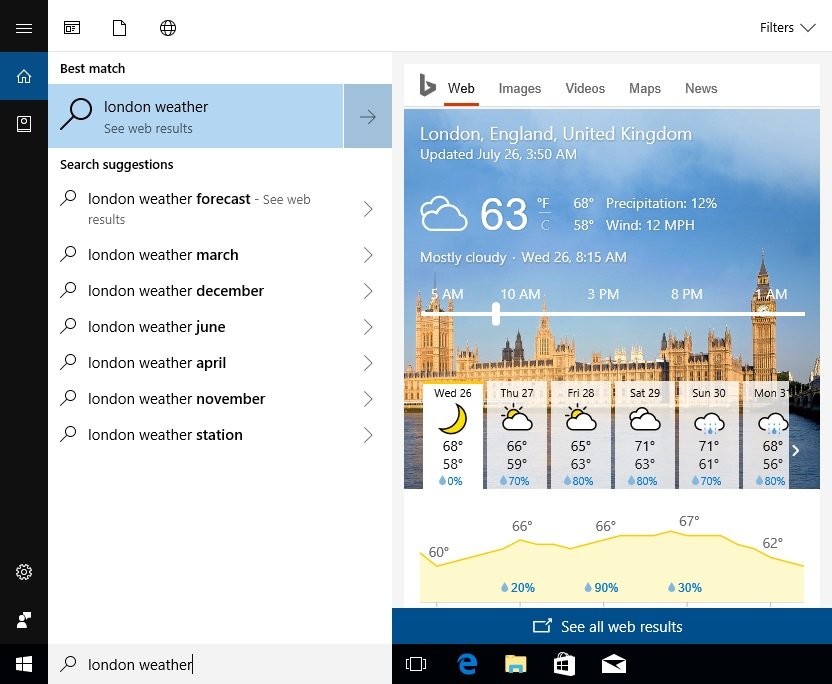Click See all web results
The image size is (832, 684).
[611, 627]
